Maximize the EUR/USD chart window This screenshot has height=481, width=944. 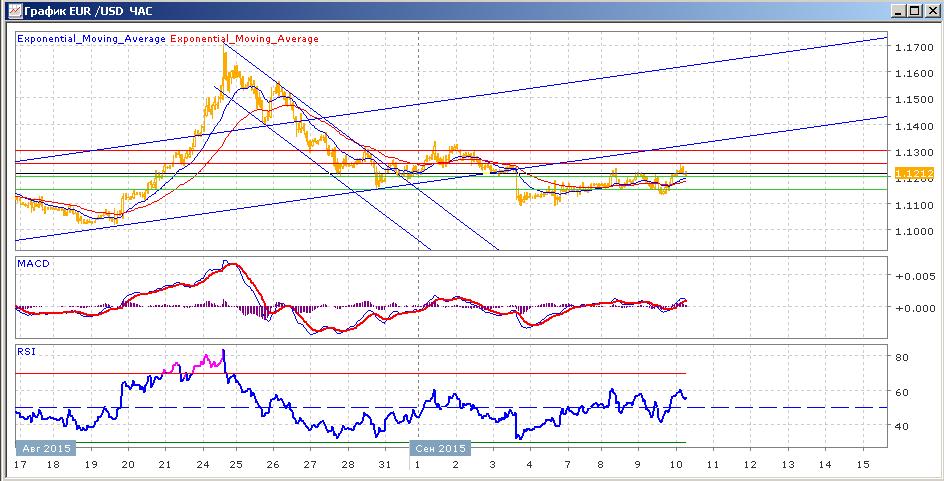(x=914, y=11)
